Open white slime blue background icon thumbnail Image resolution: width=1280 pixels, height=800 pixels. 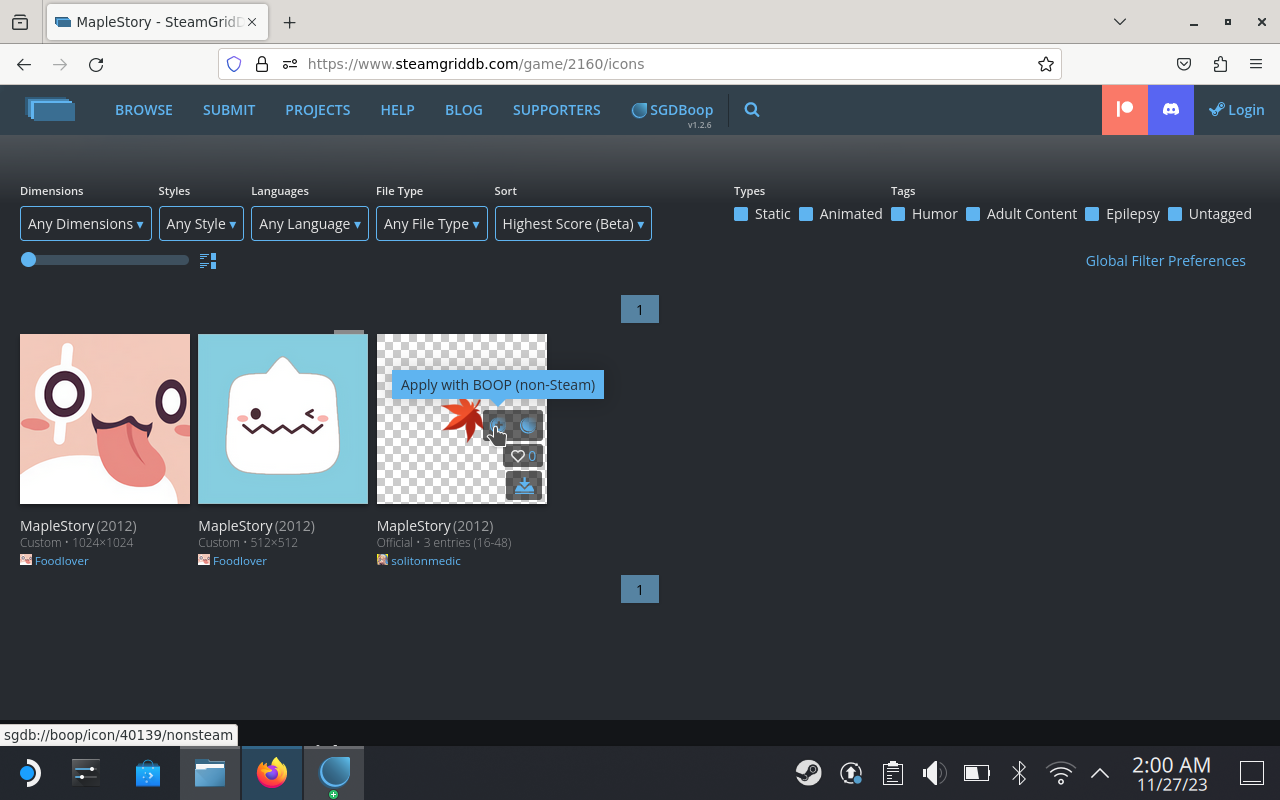point(283,419)
